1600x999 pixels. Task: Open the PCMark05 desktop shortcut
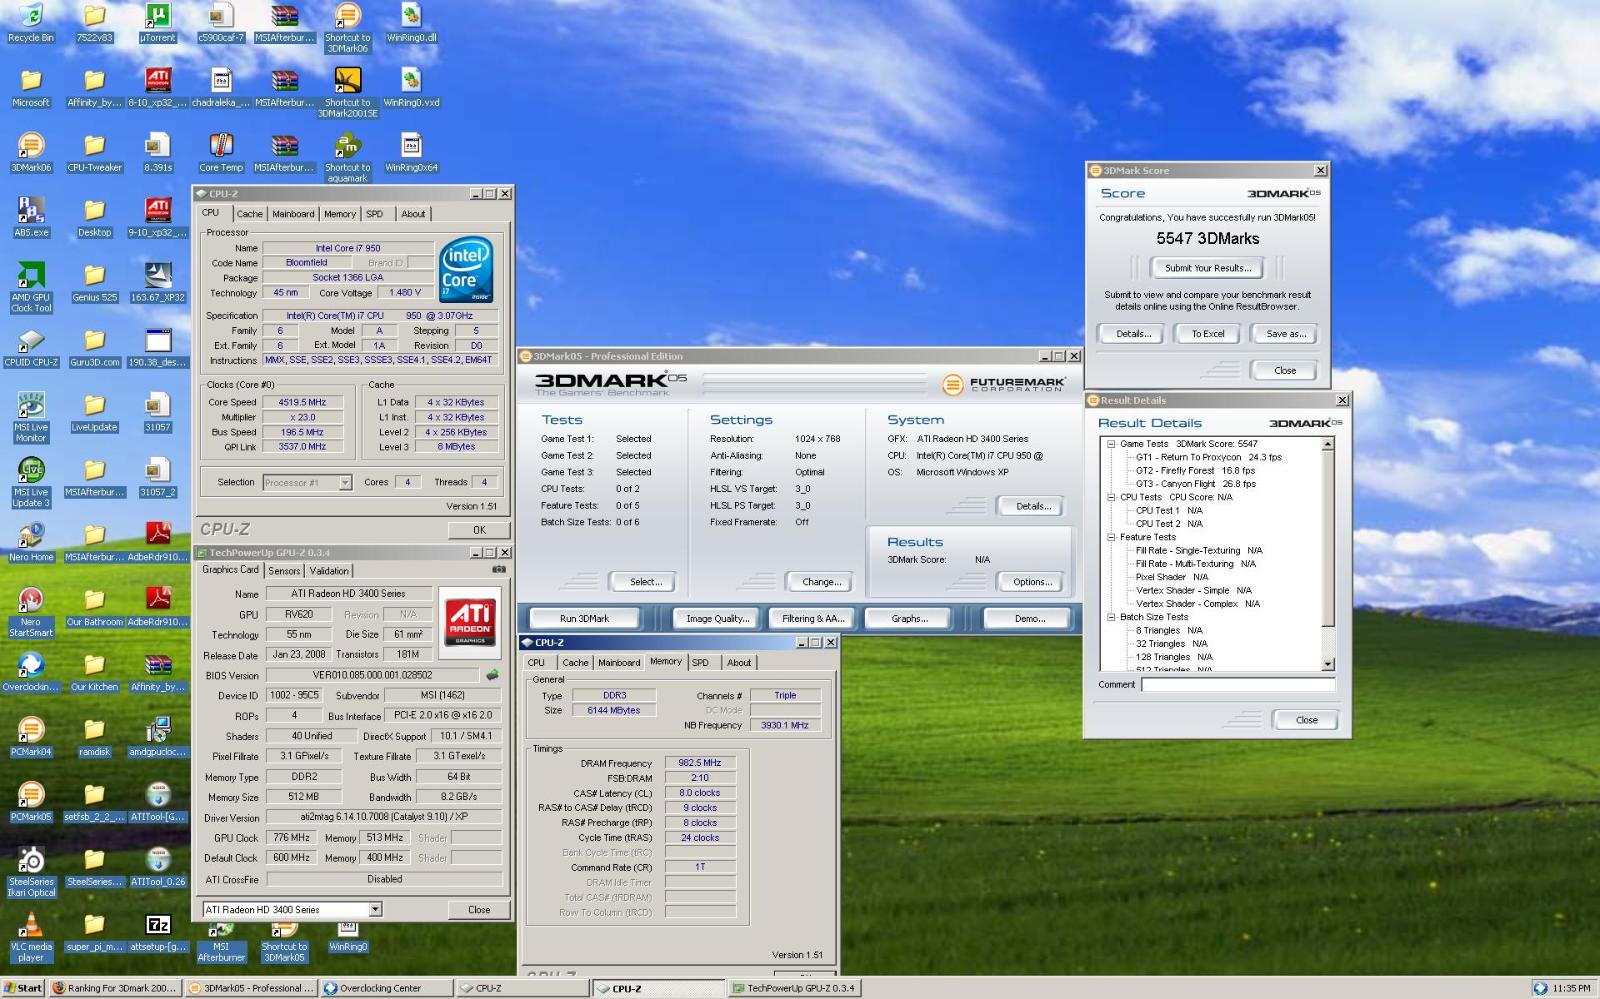(31, 802)
